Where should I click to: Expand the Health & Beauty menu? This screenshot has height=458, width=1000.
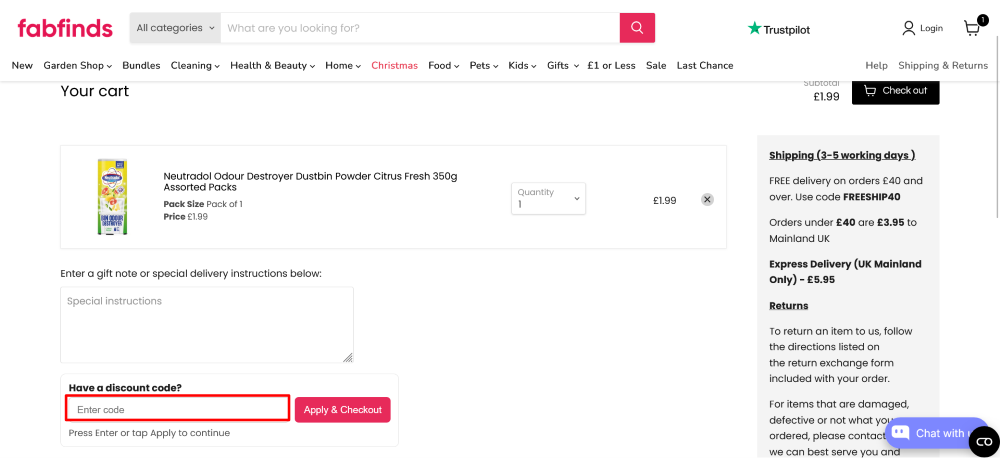point(272,66)
